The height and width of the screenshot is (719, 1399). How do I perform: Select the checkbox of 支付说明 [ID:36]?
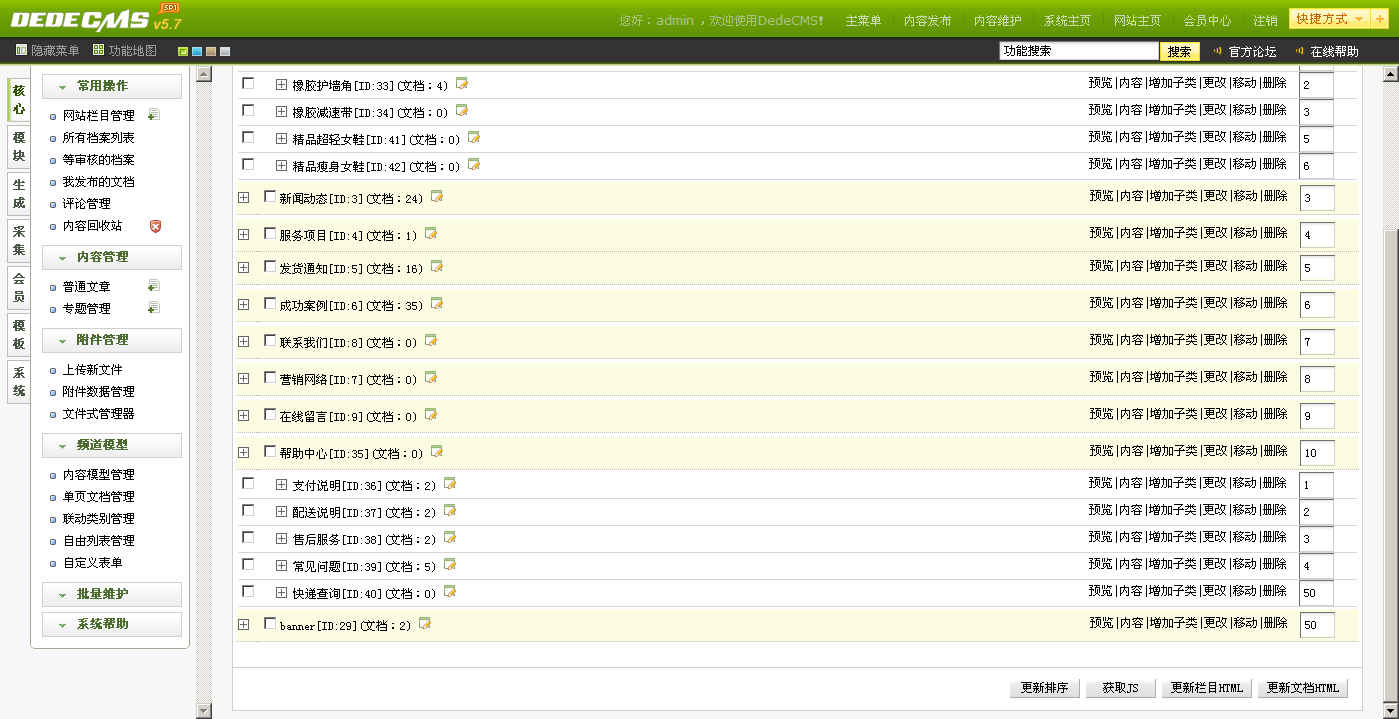[x=248, y=483]
